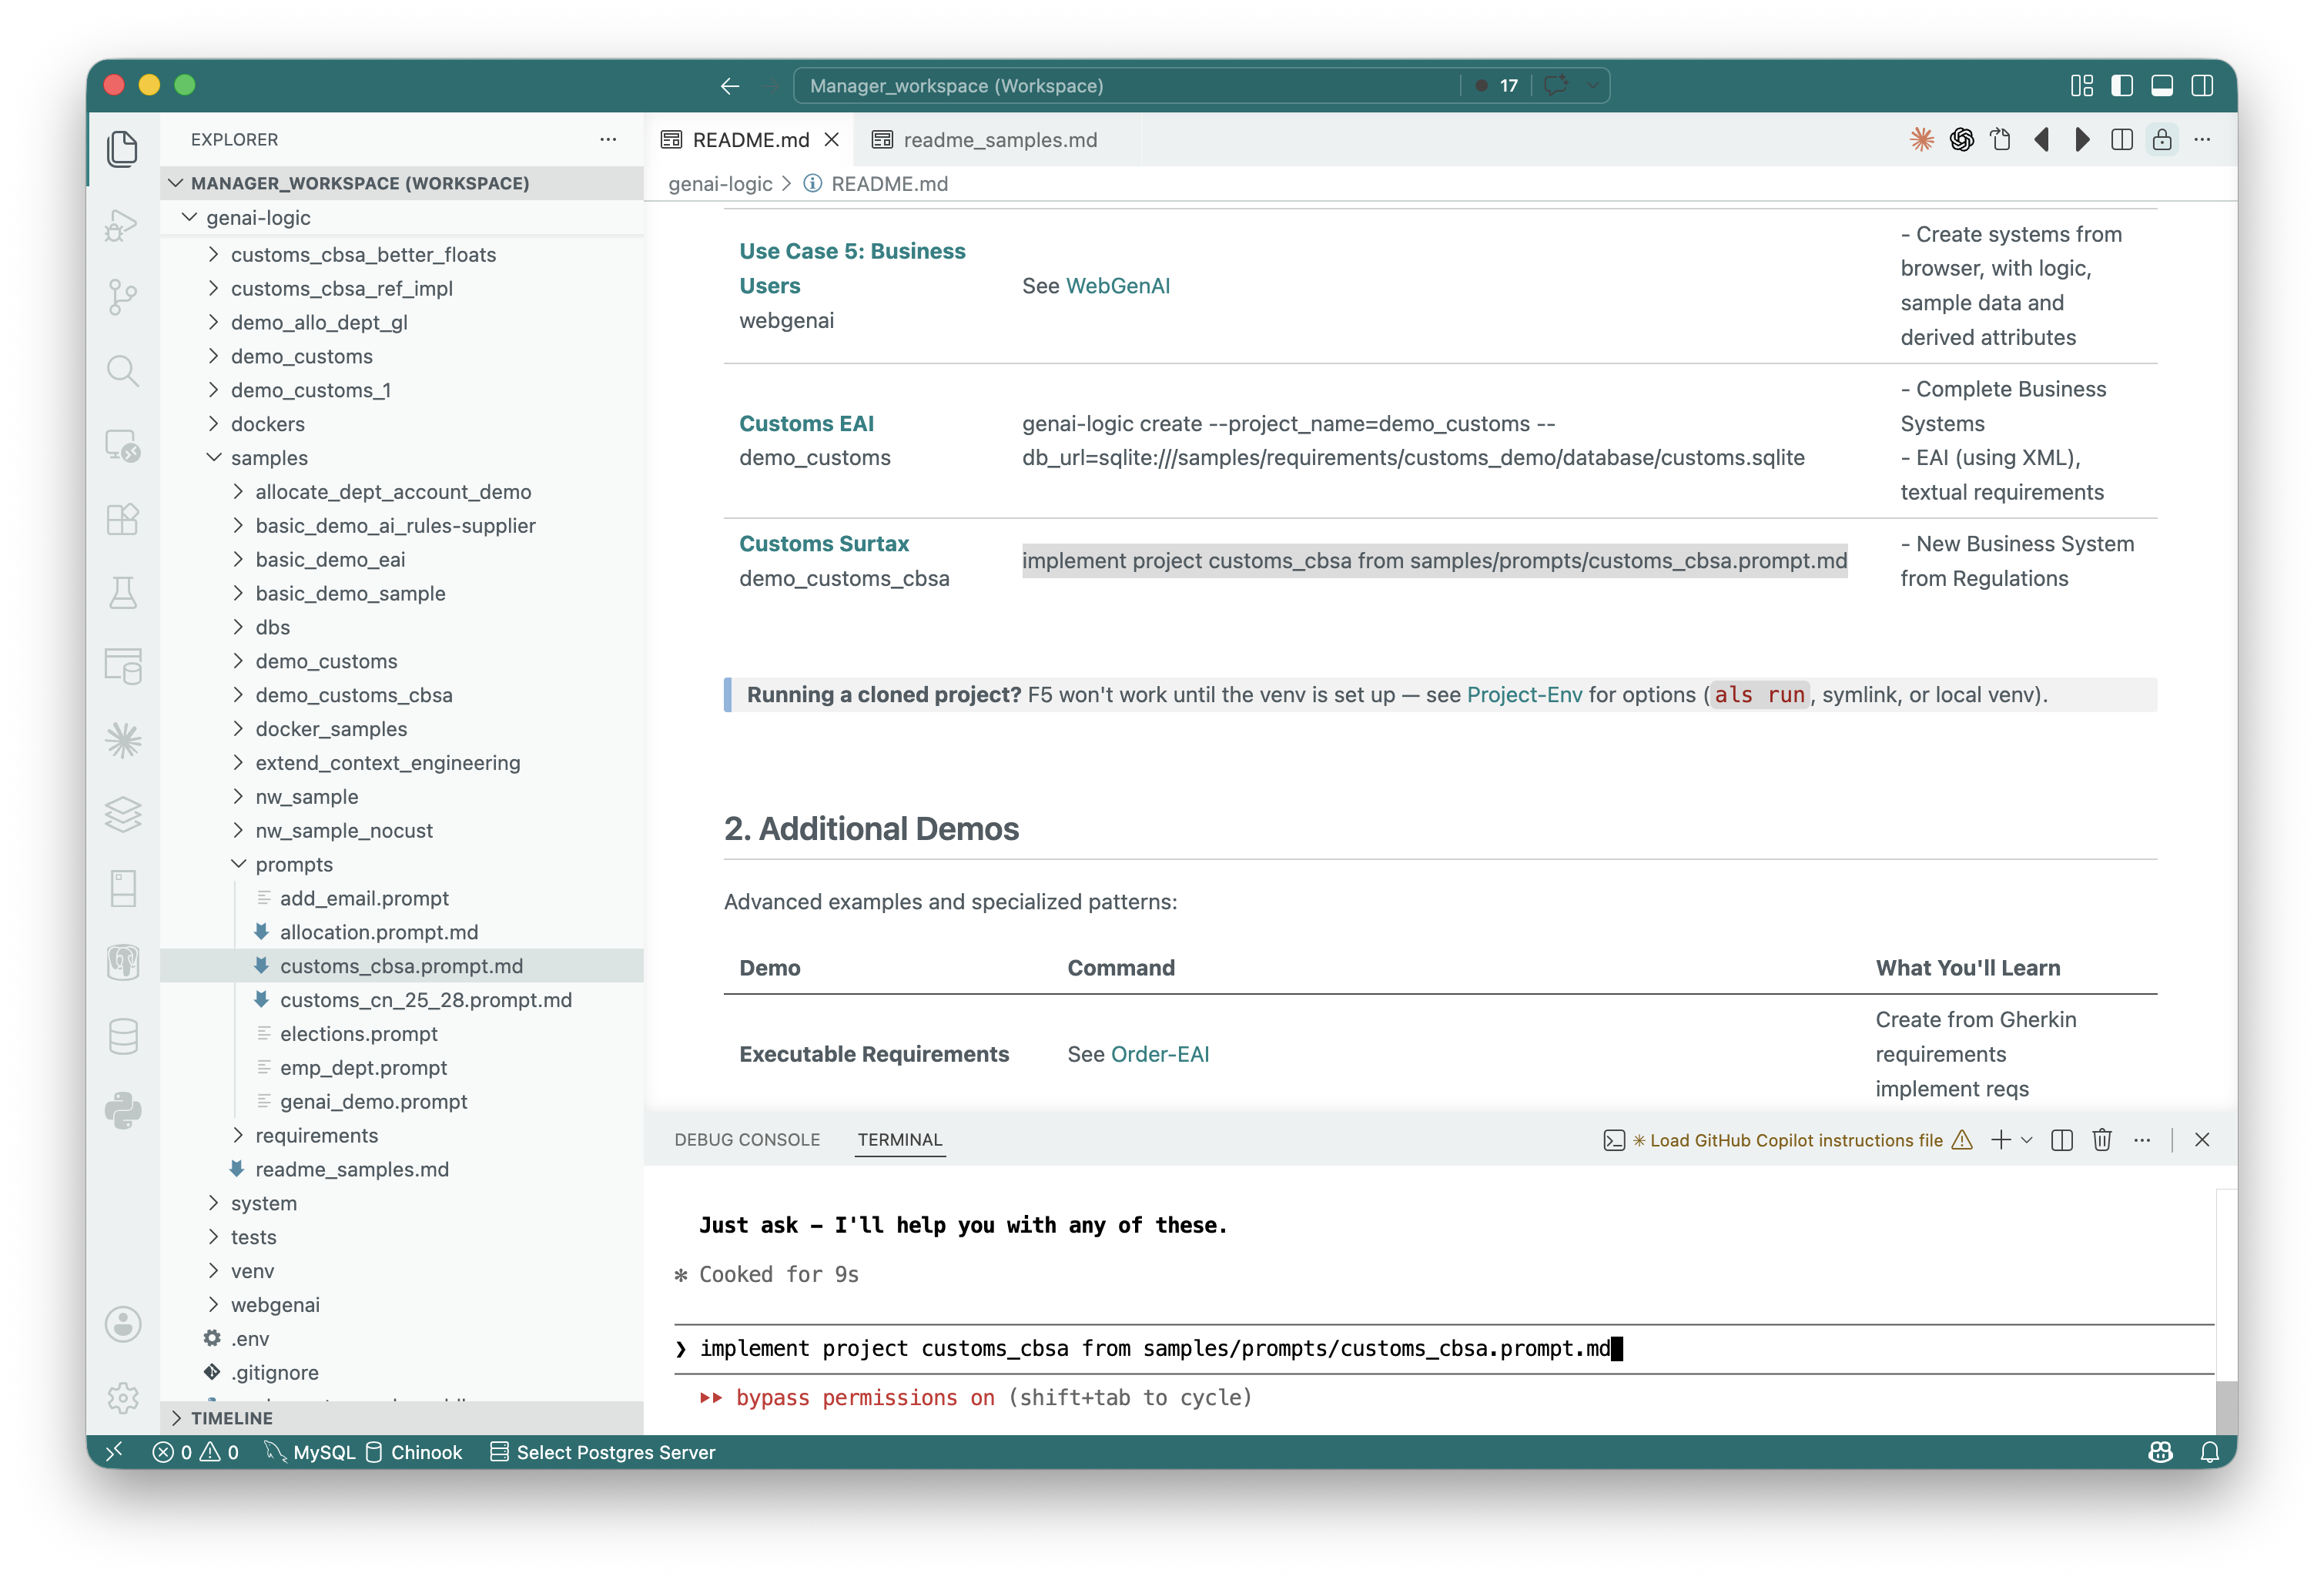Split the terminal panel
The image size is (2324, 1583).
tap(2061, 1140)
